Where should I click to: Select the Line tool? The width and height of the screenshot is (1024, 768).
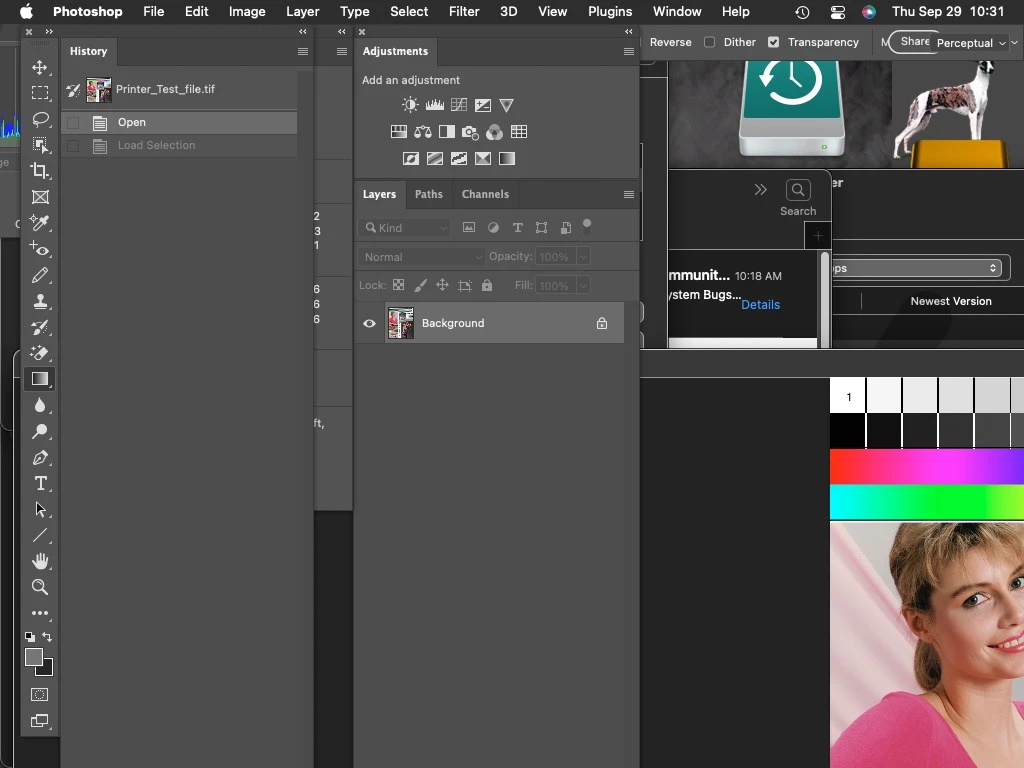point(40,536)
